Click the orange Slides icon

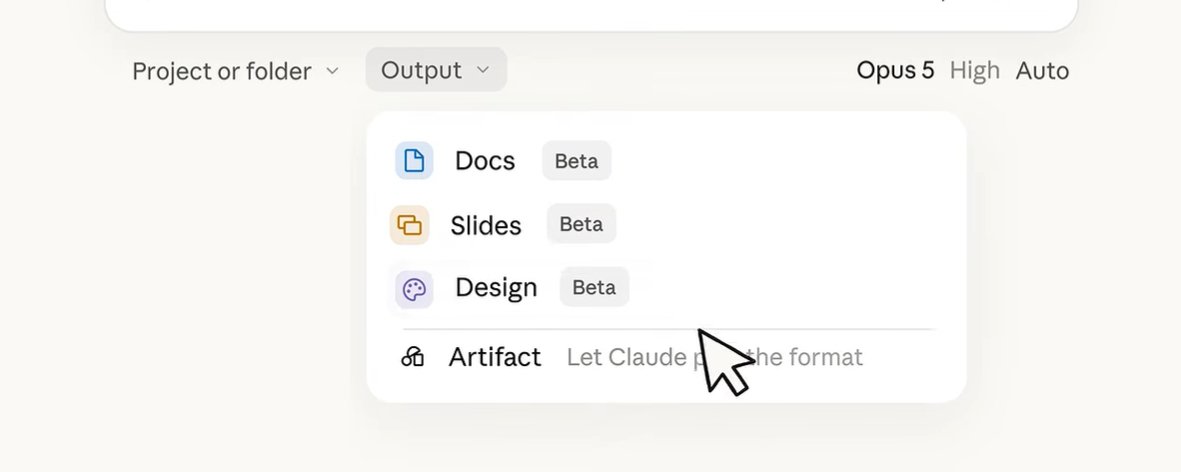pyautogui.click(x=409, y=225)
